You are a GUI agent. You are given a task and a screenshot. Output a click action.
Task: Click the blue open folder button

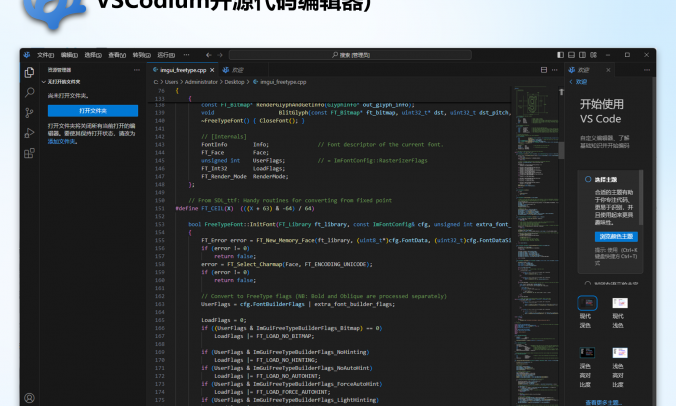click(93, 111)
